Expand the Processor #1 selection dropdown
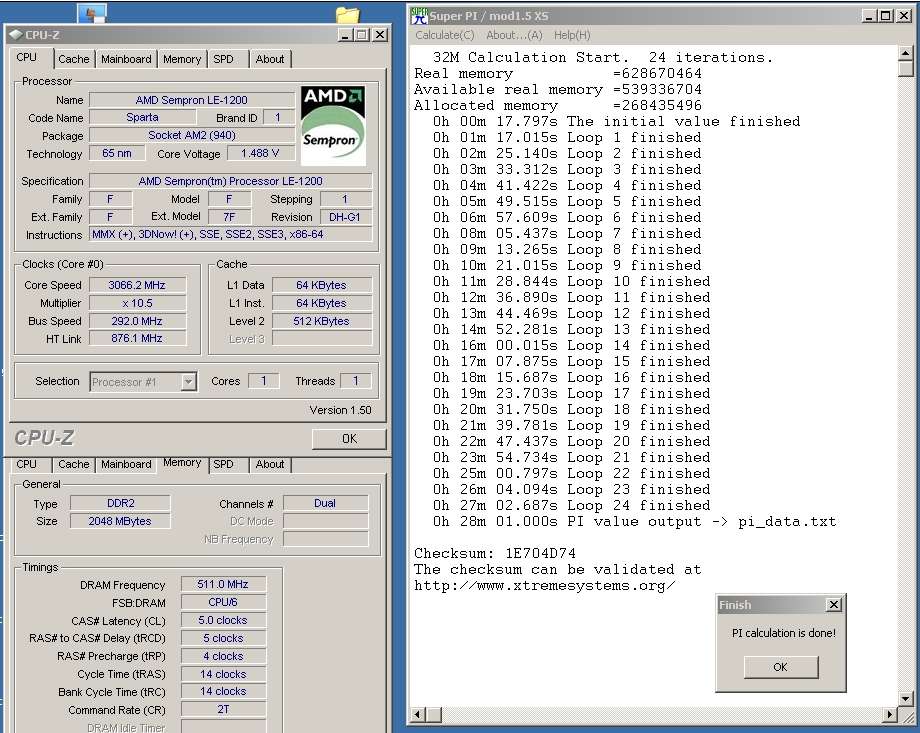The width and height of the screenshot is (920, 733). click(188, 382)
